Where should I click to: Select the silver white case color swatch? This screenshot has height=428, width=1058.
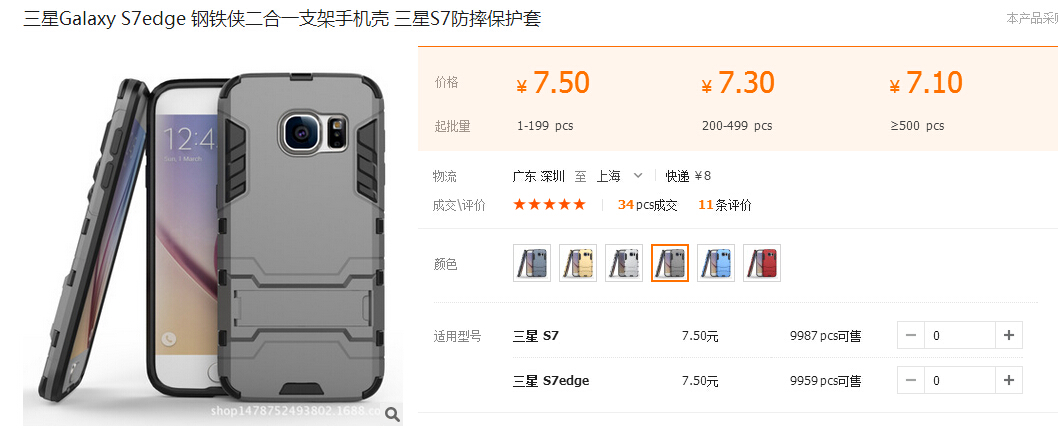[623, 263]
